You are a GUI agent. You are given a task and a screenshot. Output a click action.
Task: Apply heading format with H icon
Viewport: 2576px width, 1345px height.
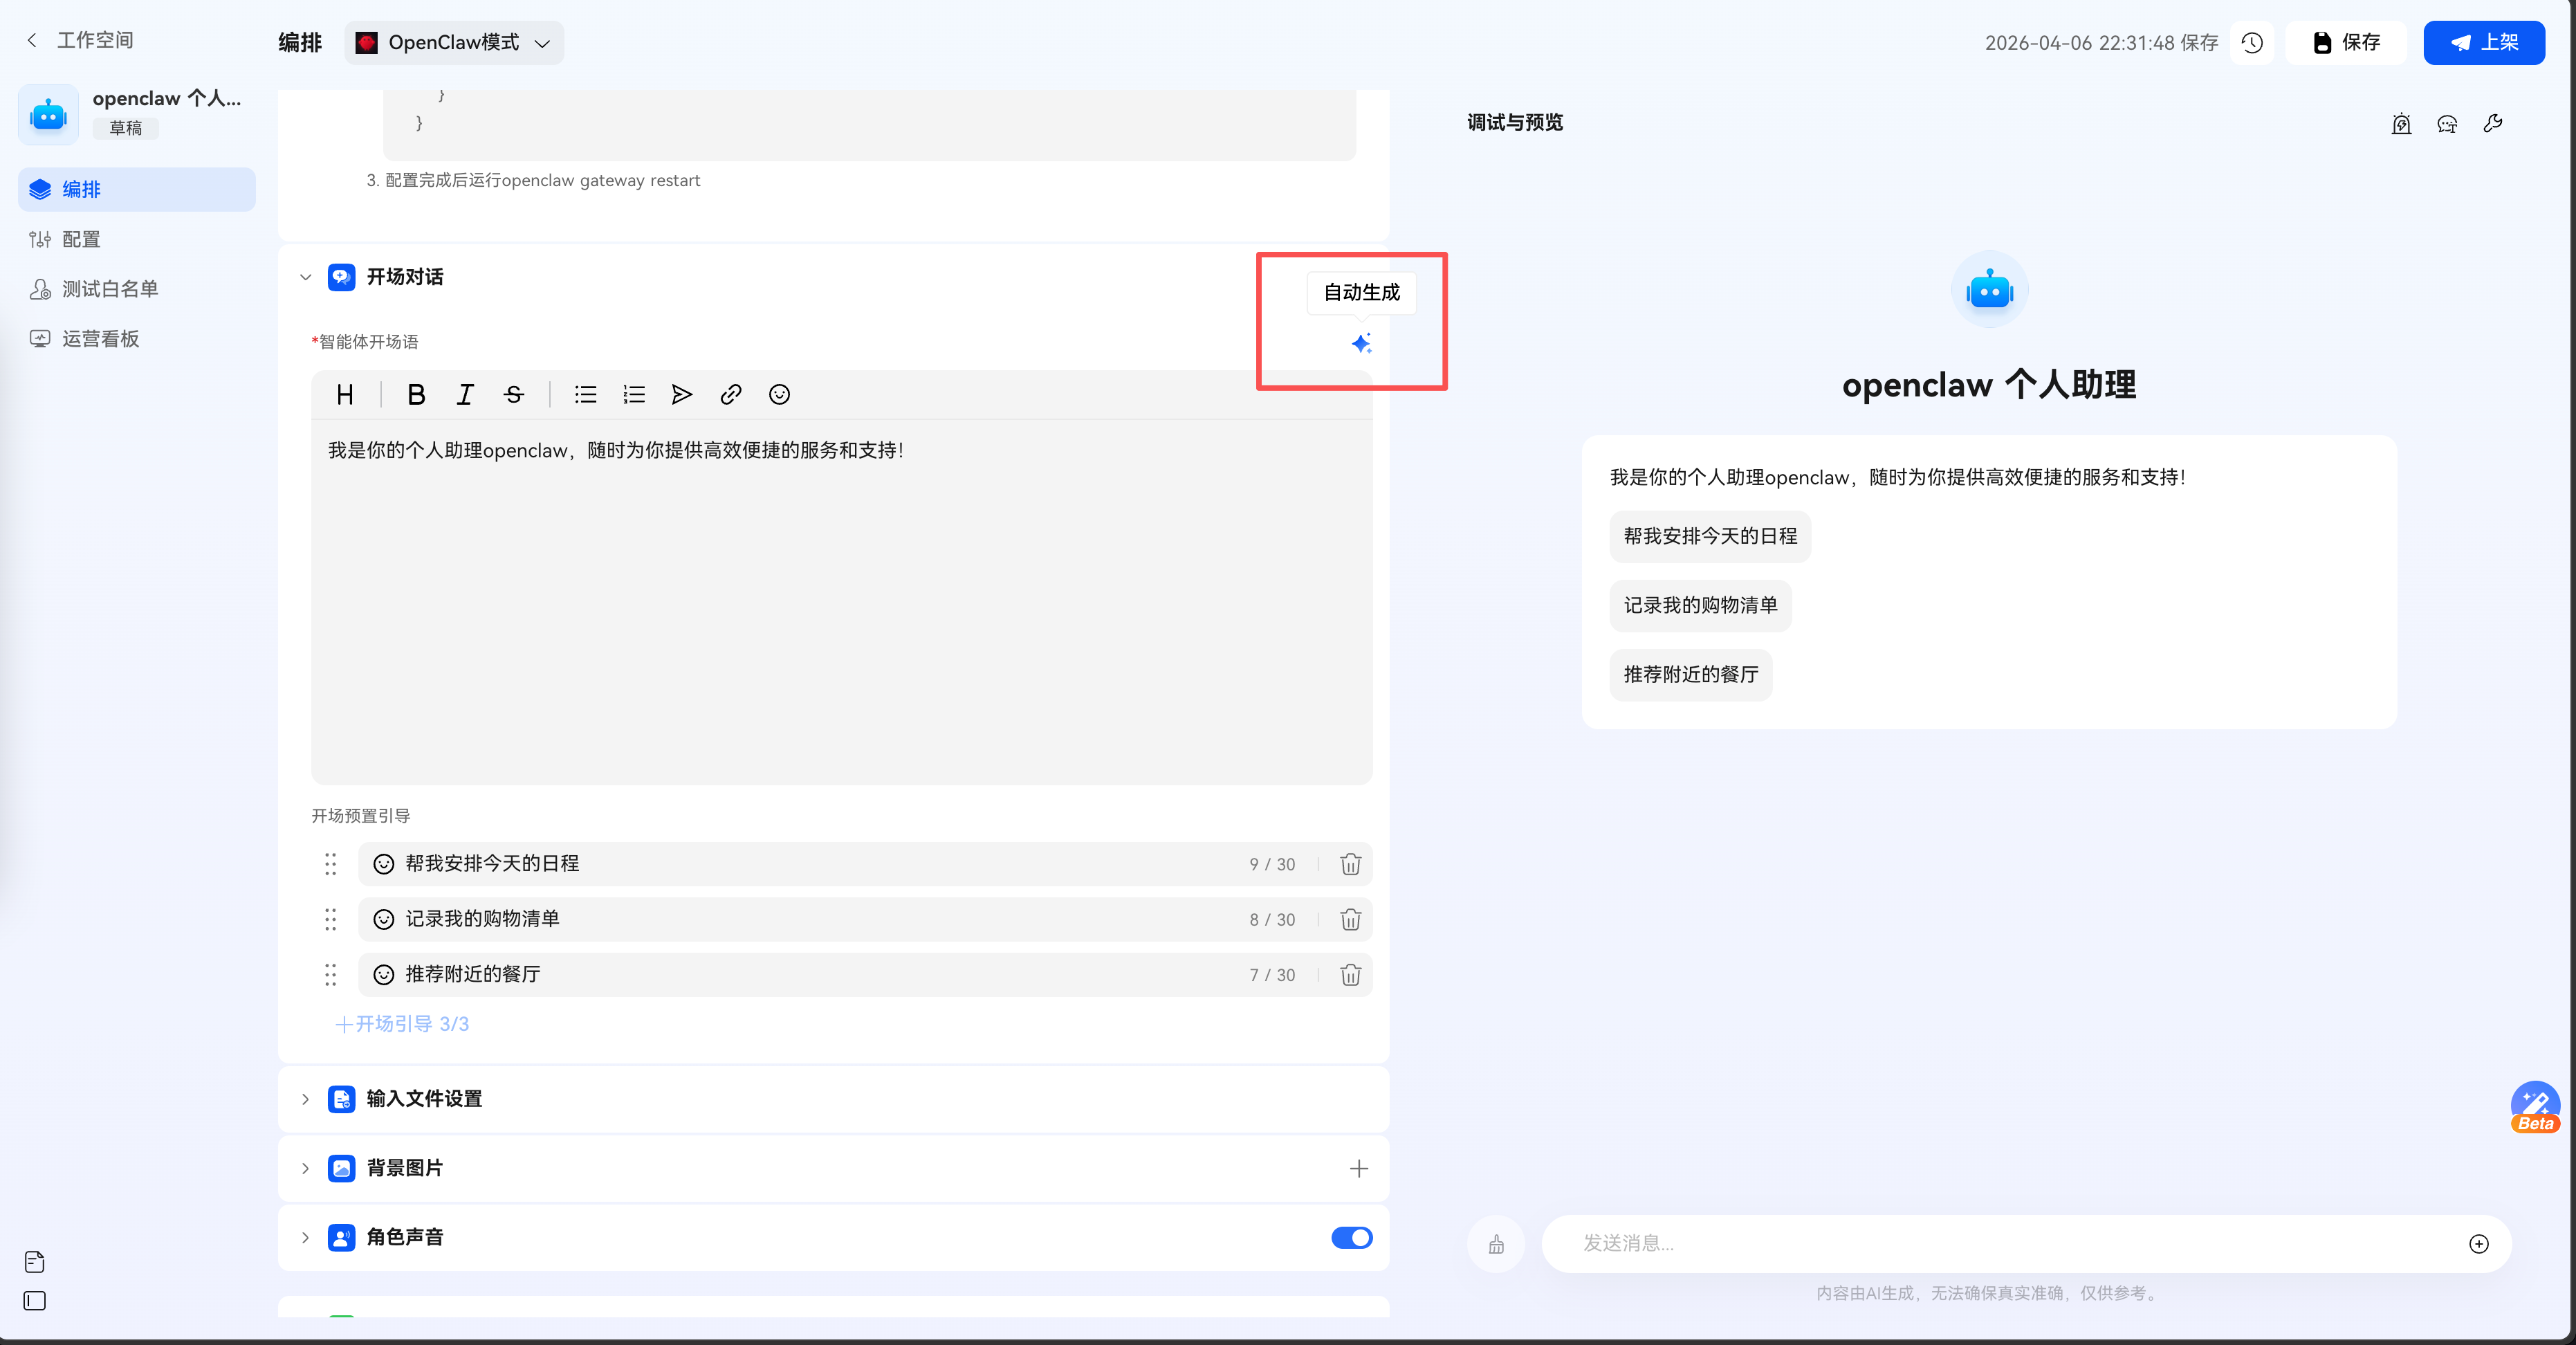click(x=345, y=395)
